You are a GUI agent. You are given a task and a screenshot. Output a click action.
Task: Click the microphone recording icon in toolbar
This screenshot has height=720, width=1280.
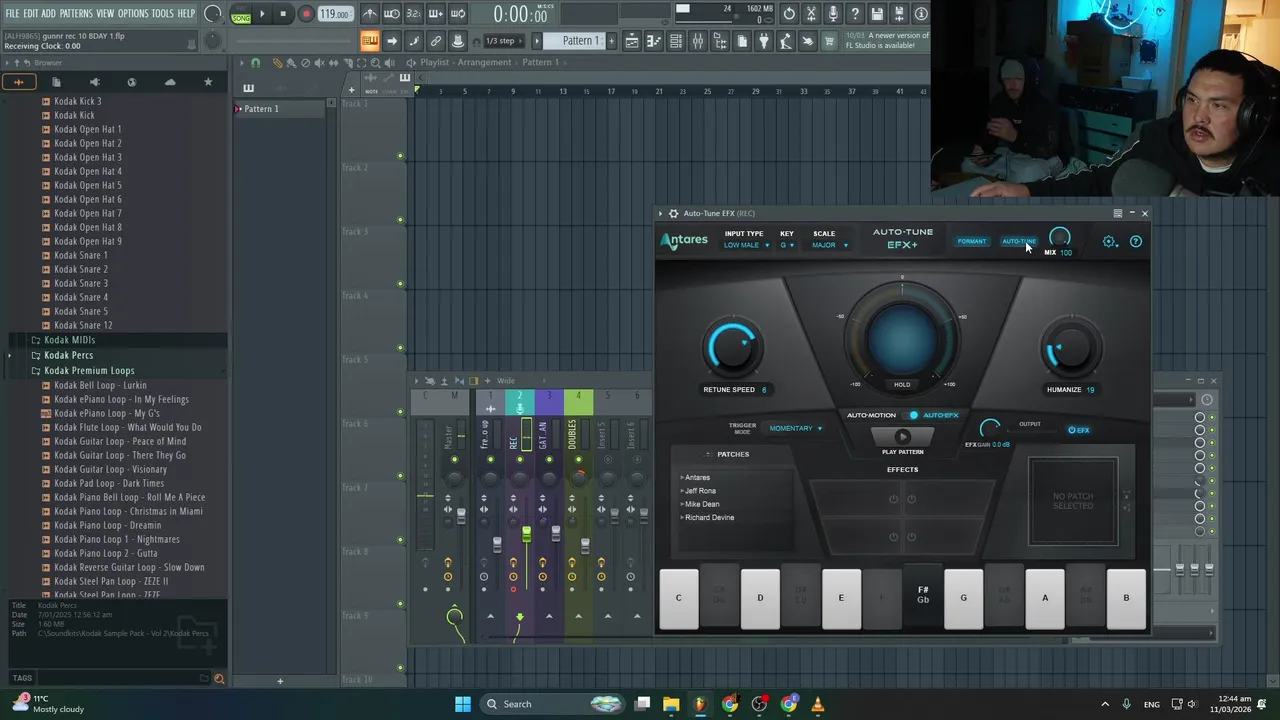(833, 14)
